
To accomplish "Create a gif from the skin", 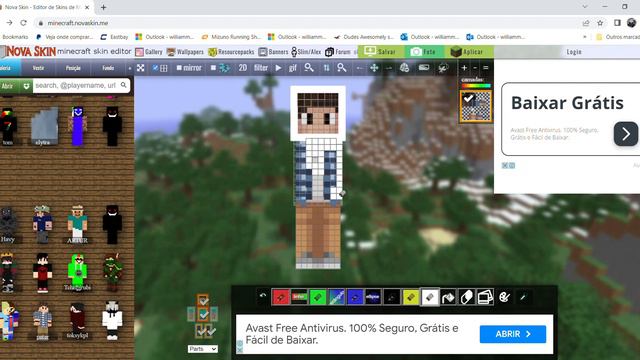I will 293,68.
